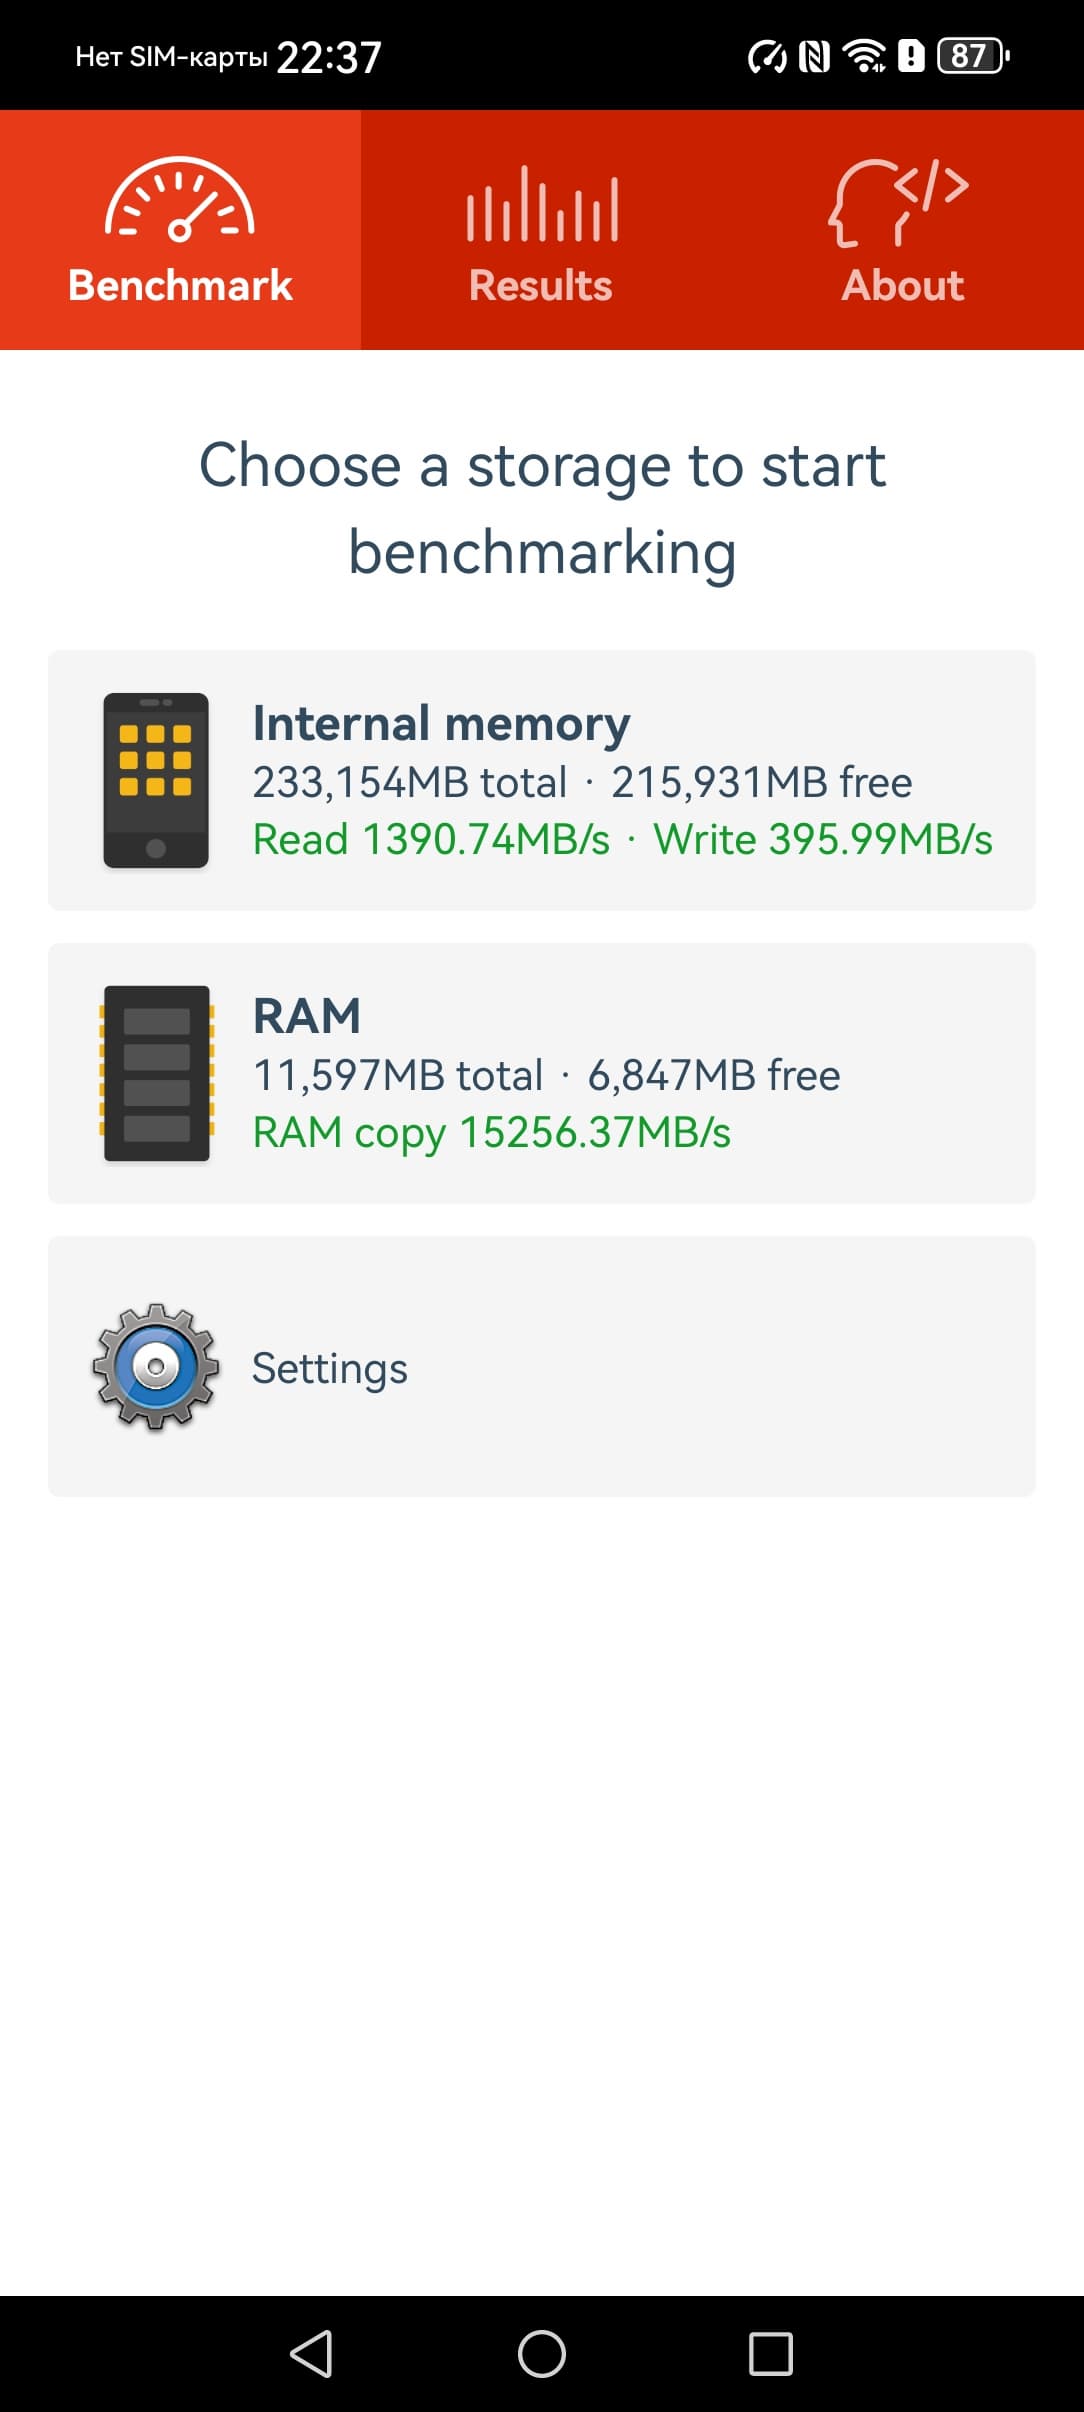
Task: Tap the Read 1390.74MB/s result text
Action: (431, 840)
